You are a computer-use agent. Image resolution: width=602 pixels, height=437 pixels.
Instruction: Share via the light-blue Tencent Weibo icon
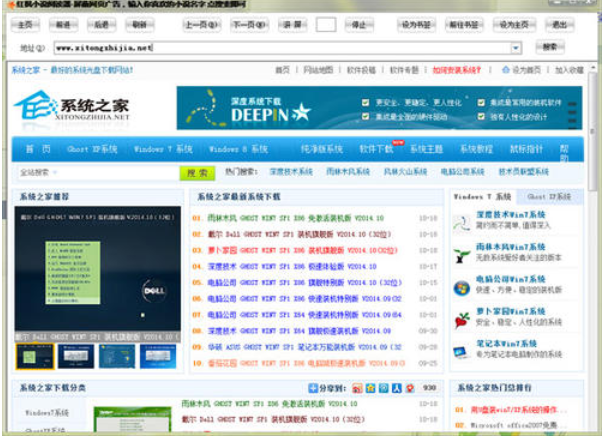(x=384, y=388)
